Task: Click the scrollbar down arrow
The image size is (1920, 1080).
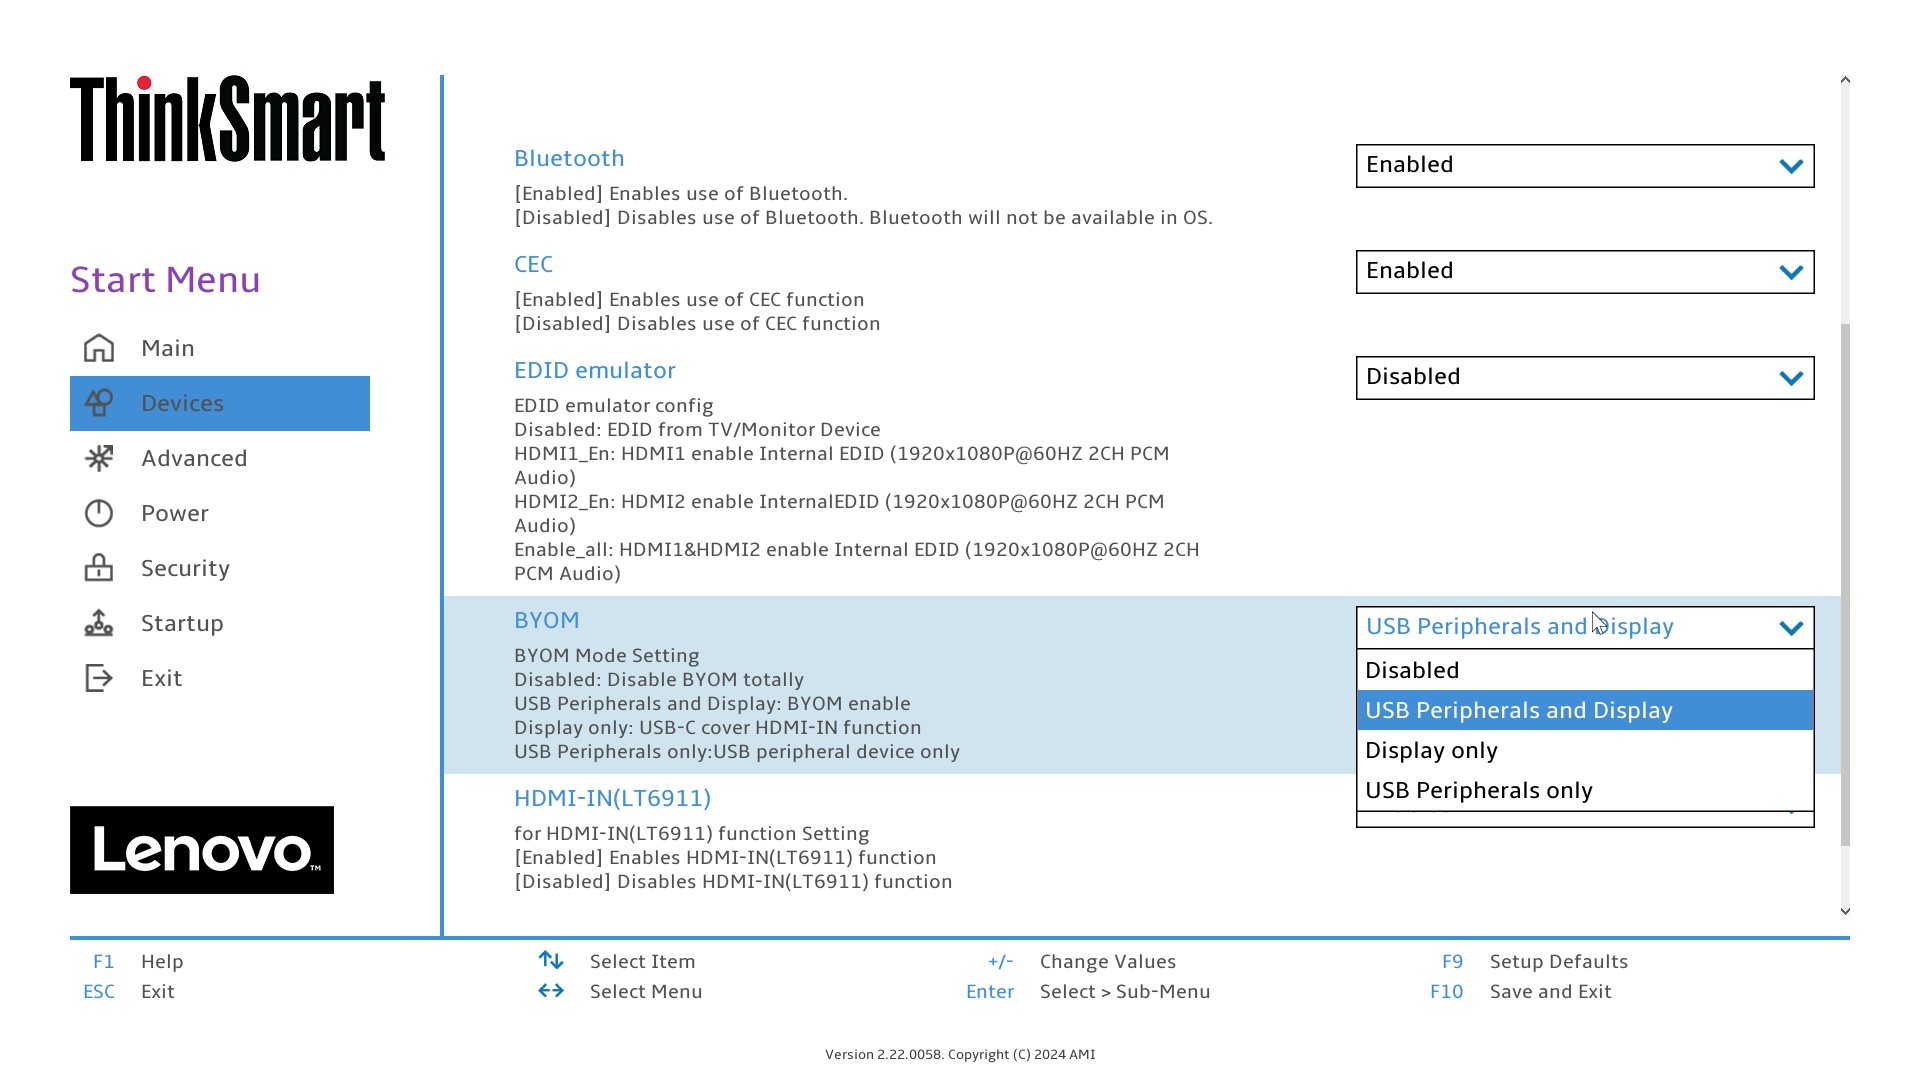Action: point(1845,911)
